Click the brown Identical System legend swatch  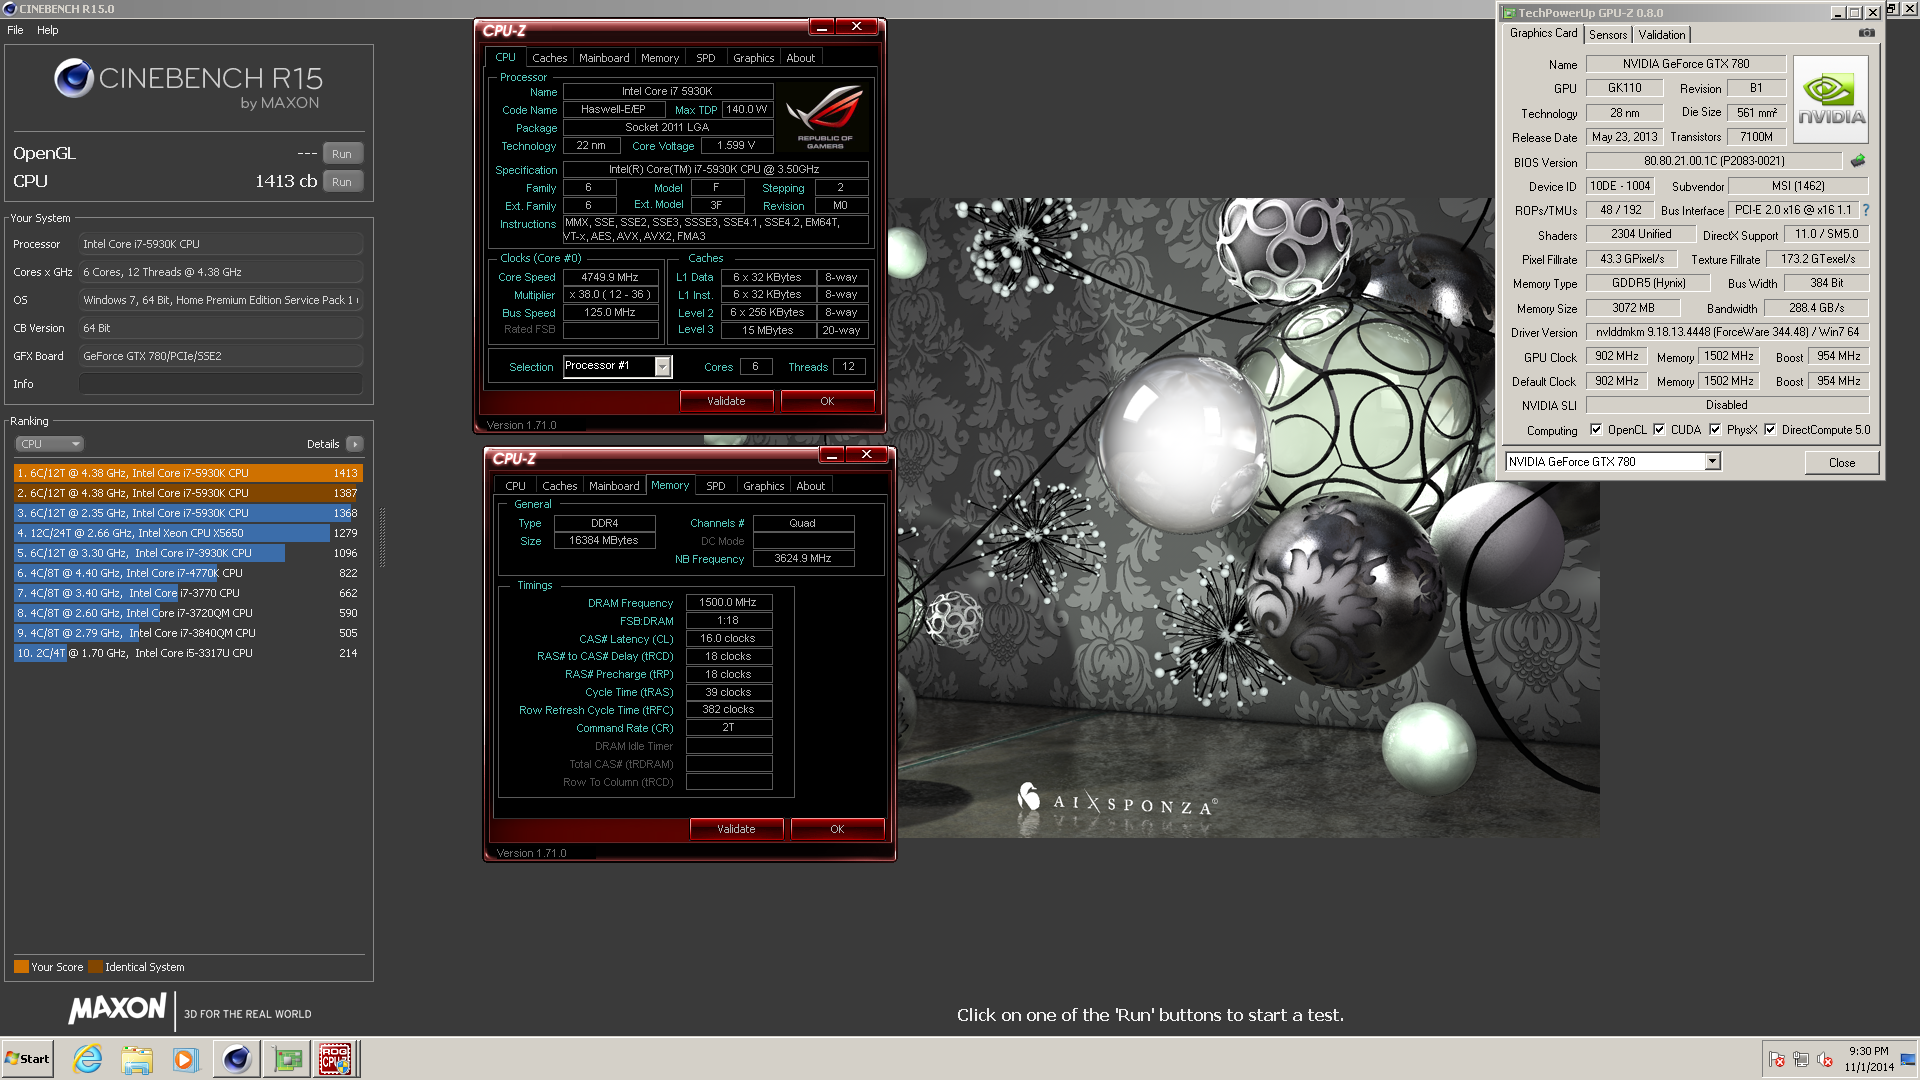(x=95, y=967)
